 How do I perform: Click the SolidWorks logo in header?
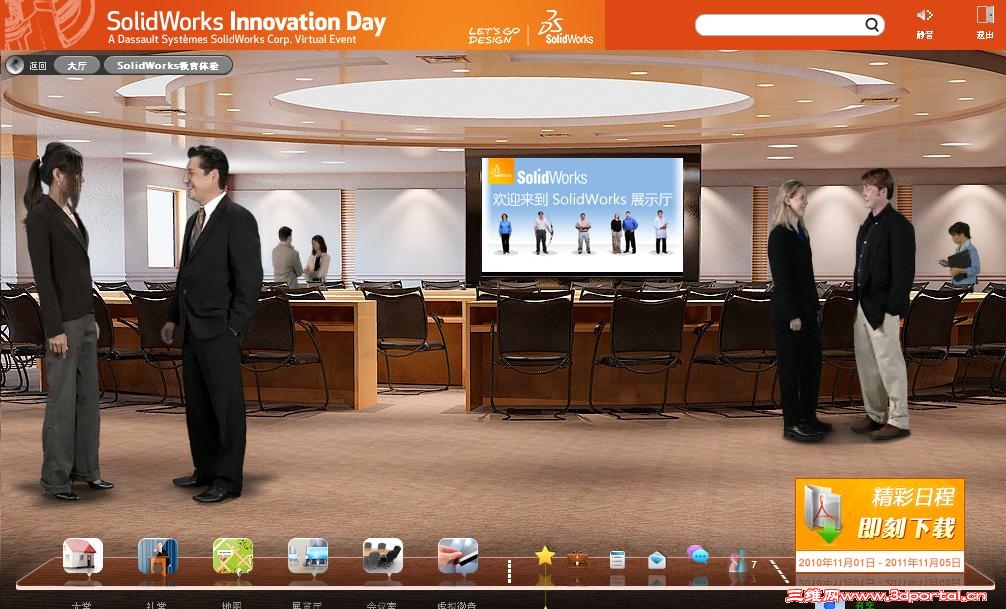click(x=566, y=27)
